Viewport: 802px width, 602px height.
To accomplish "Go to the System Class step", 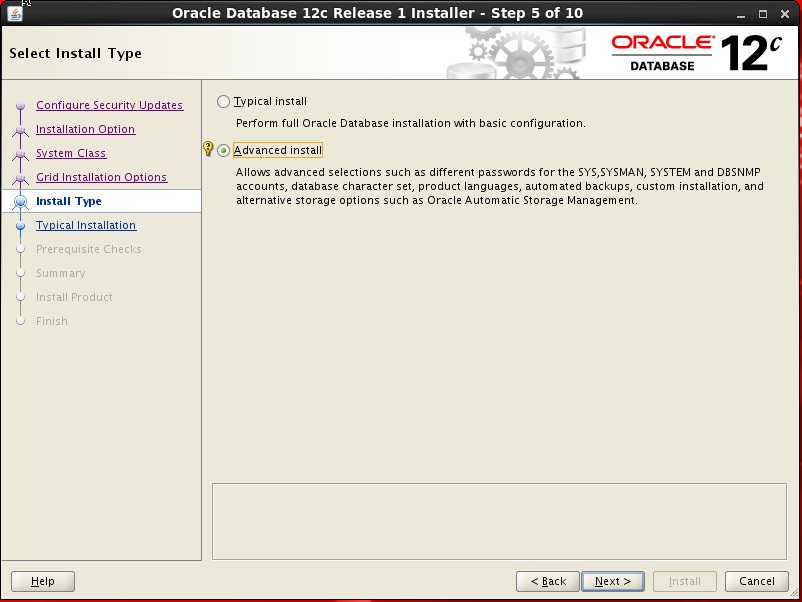I will [71, 153].
